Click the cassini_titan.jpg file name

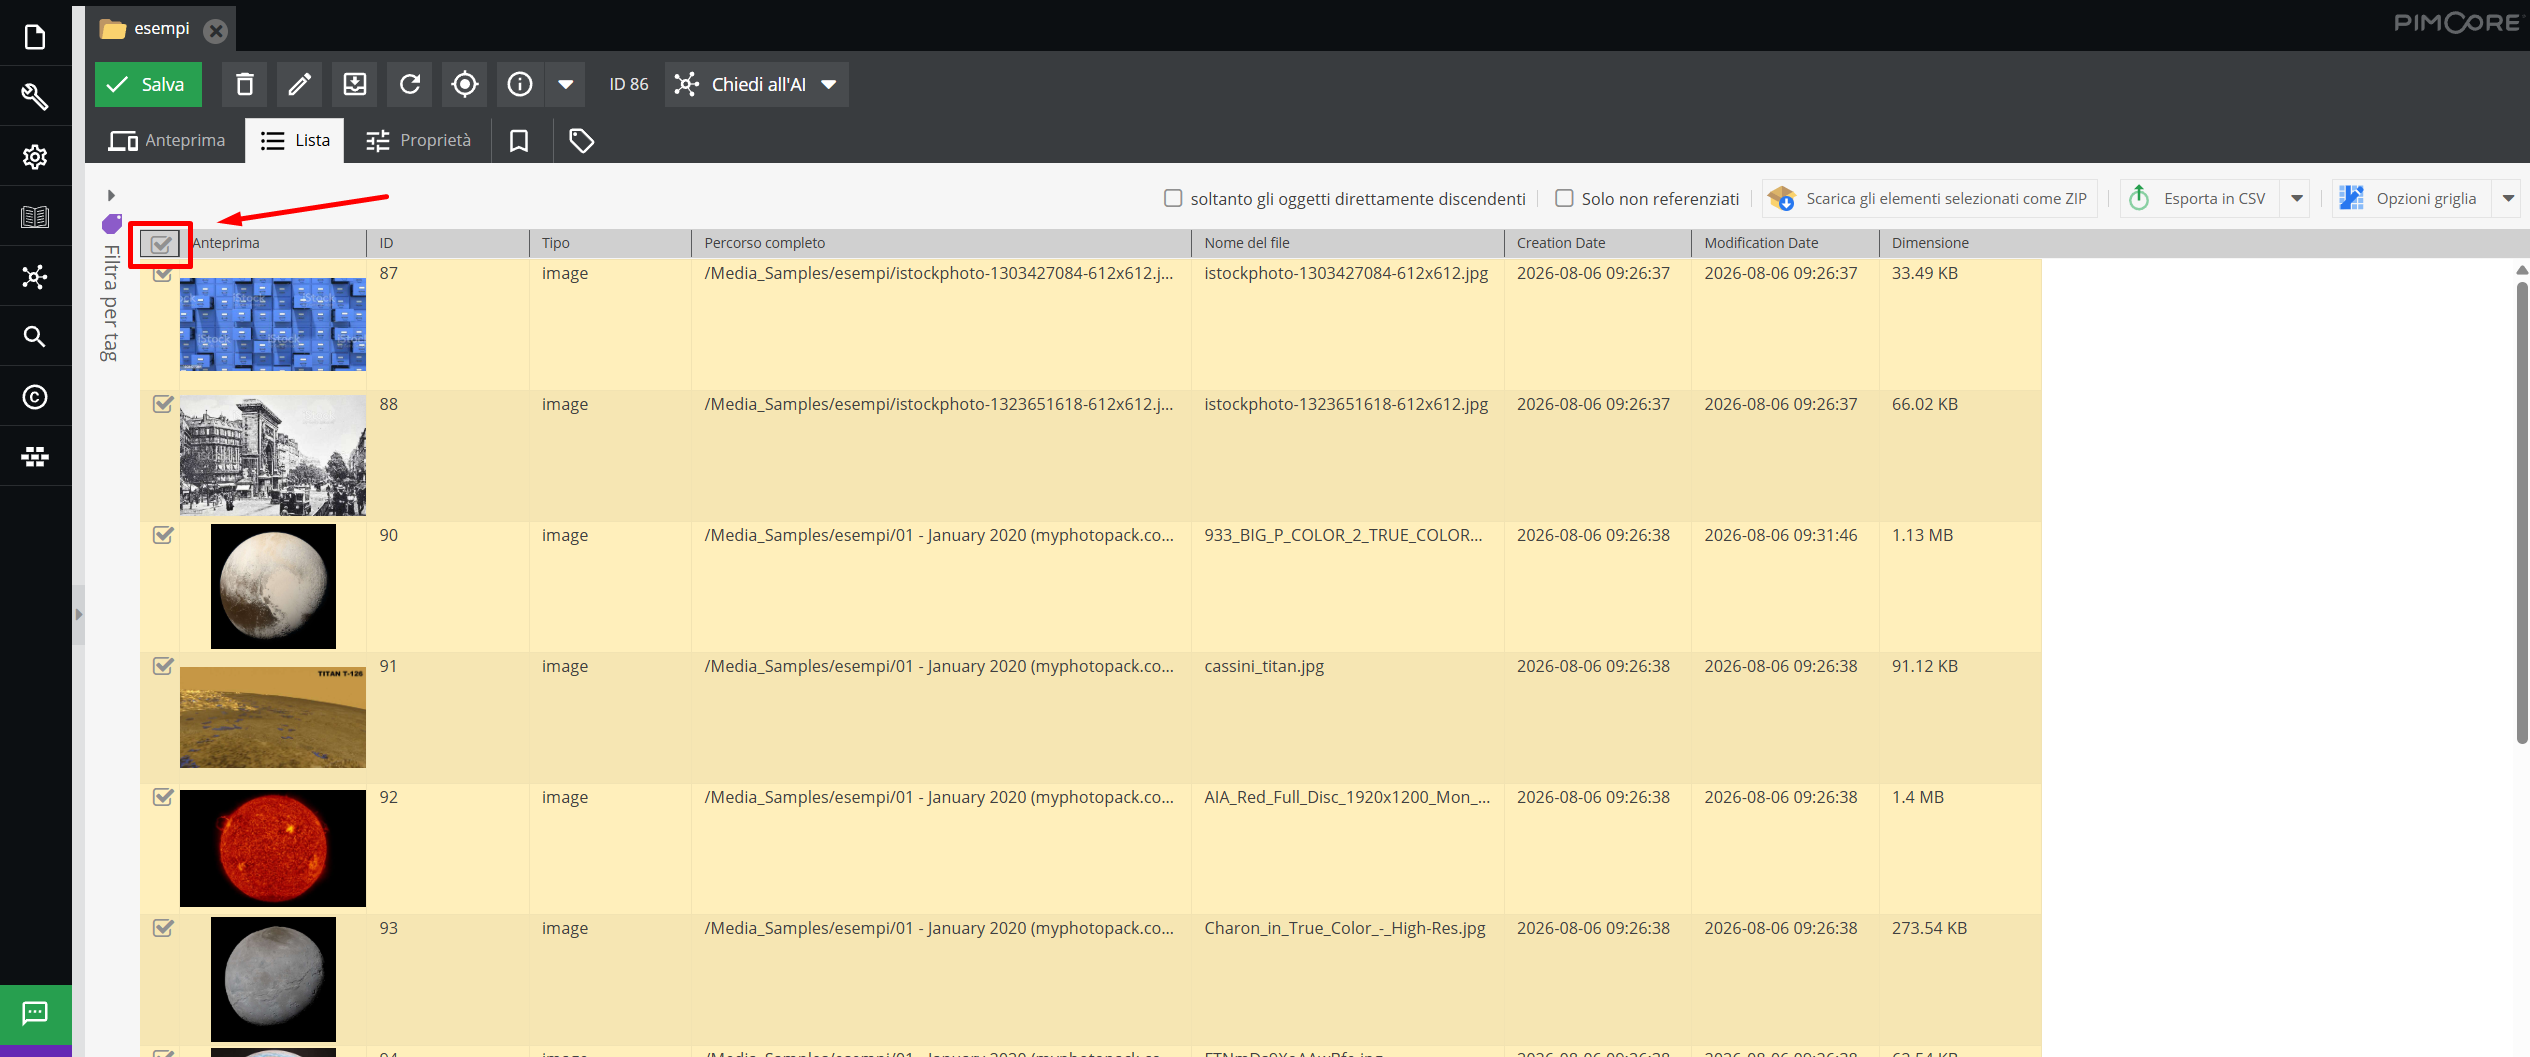[1264, 666]
